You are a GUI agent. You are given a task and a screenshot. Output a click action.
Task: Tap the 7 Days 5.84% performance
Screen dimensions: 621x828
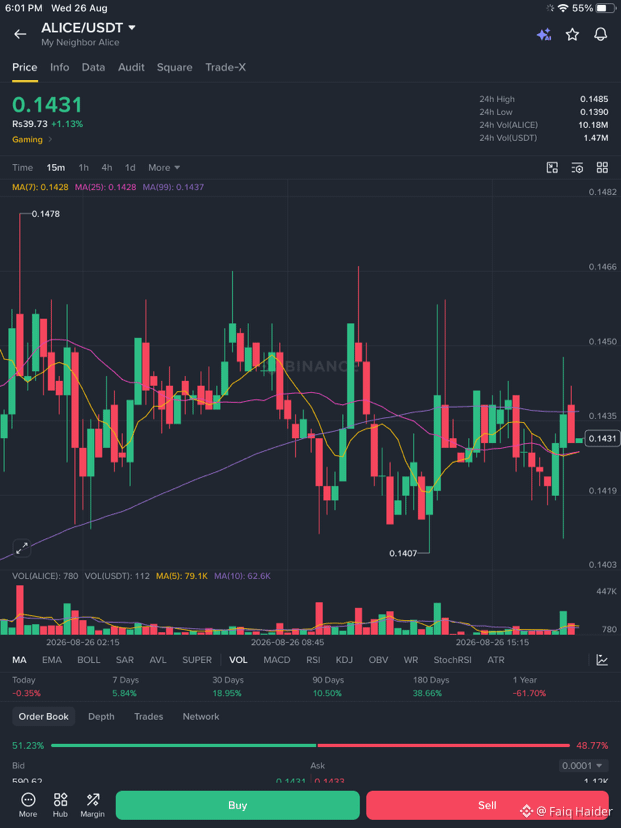pos(125,686)
